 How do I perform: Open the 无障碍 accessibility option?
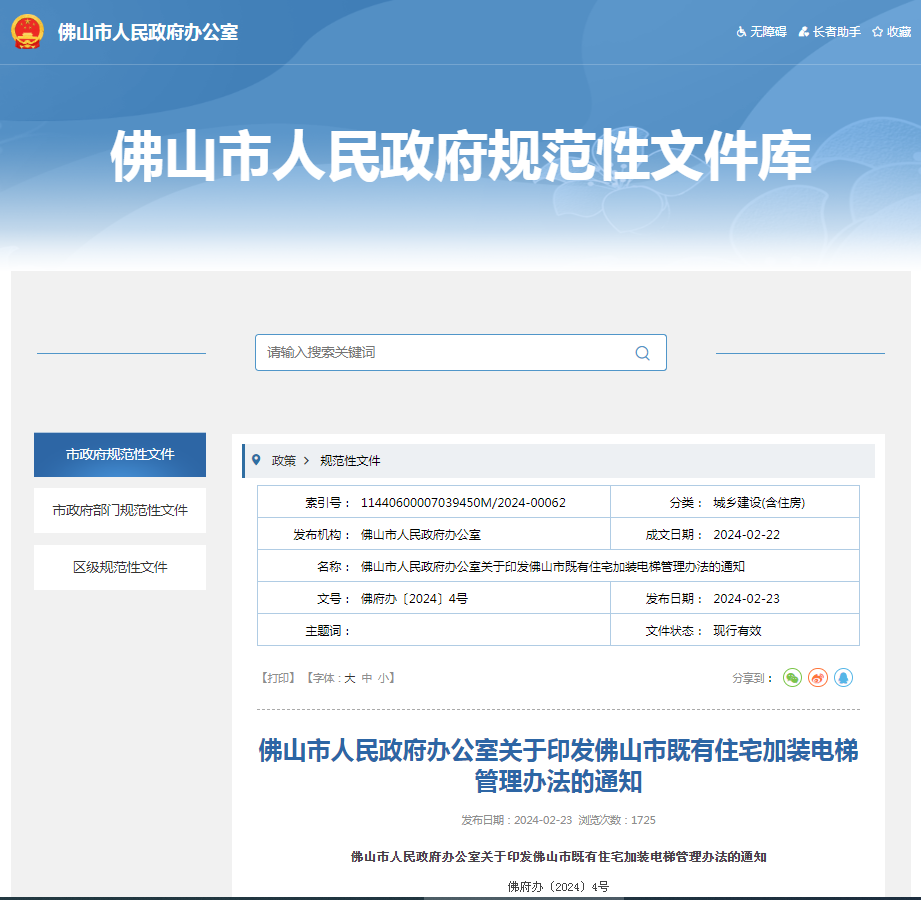pyautogui.click(x=762, y=32)
